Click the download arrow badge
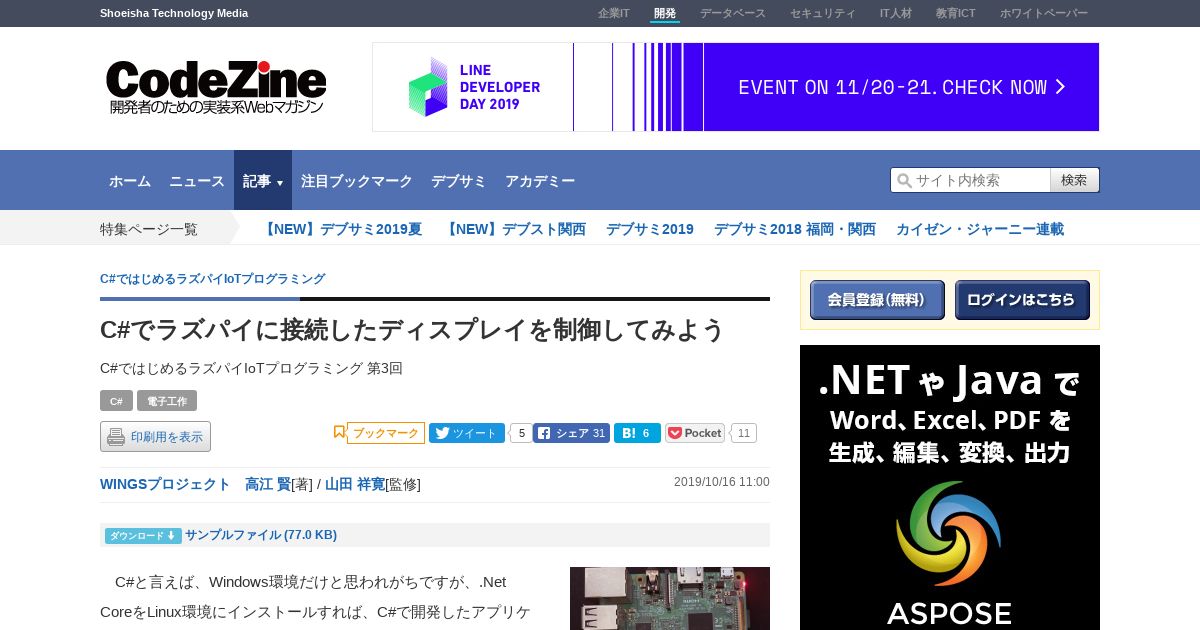The height and width of the screenshot is (630, 1200). tap(142, 536)
